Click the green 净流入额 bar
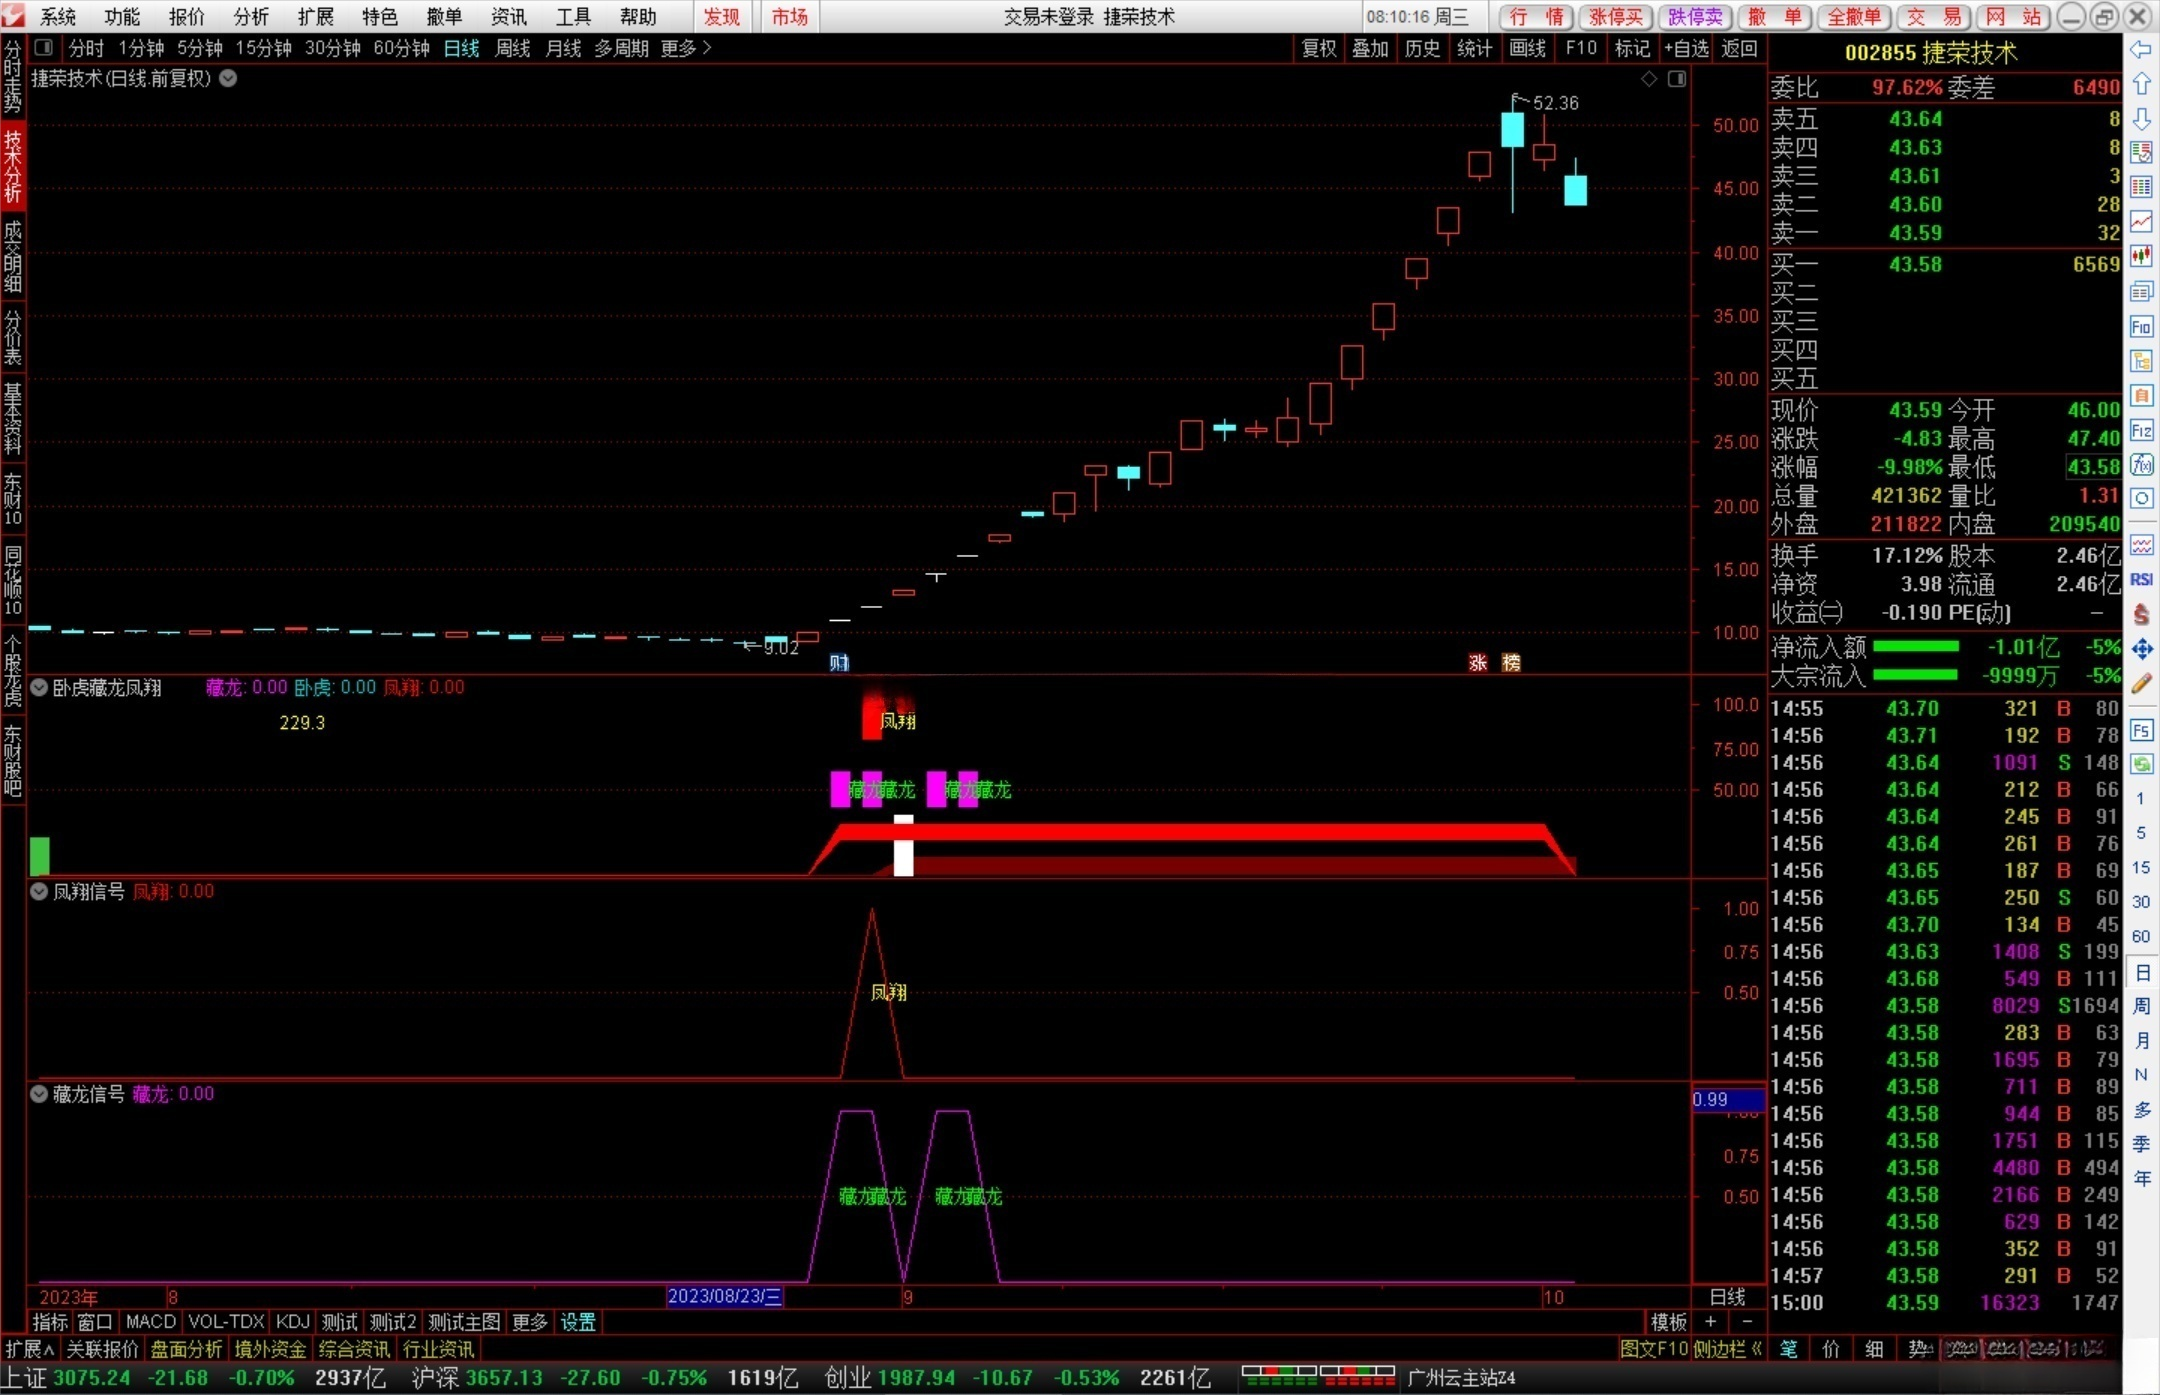The height and width of the screenshot is (1395, 2160). [x=1915, y=647]
